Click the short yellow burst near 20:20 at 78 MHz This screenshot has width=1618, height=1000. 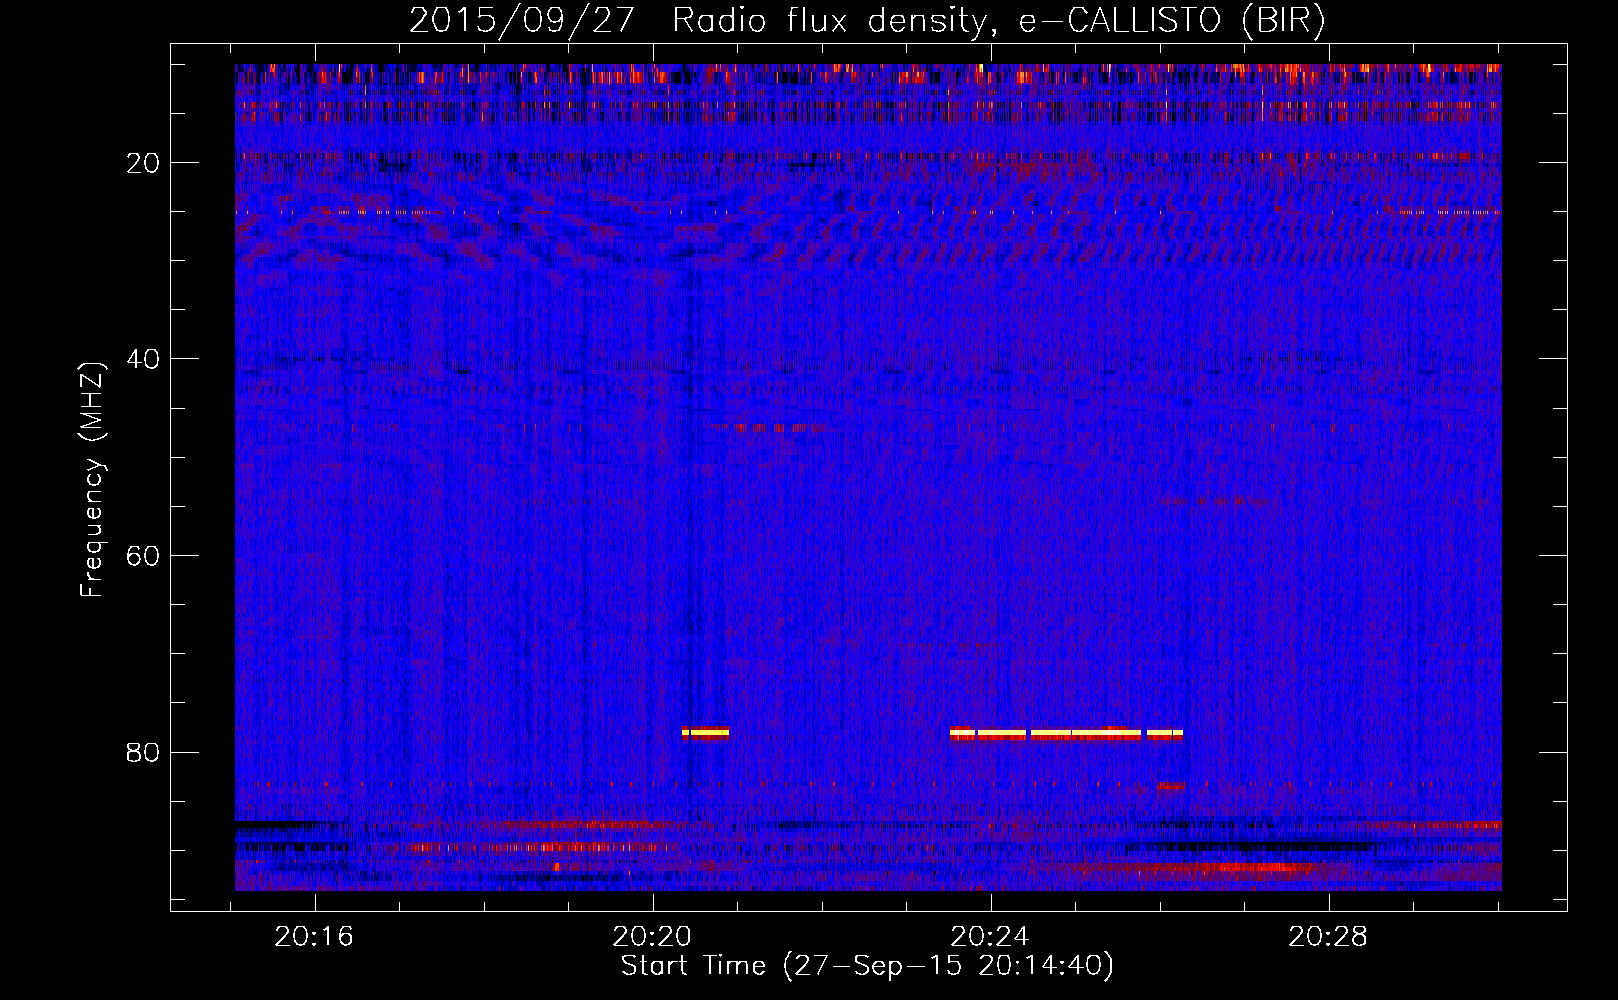tap(705, 733)
